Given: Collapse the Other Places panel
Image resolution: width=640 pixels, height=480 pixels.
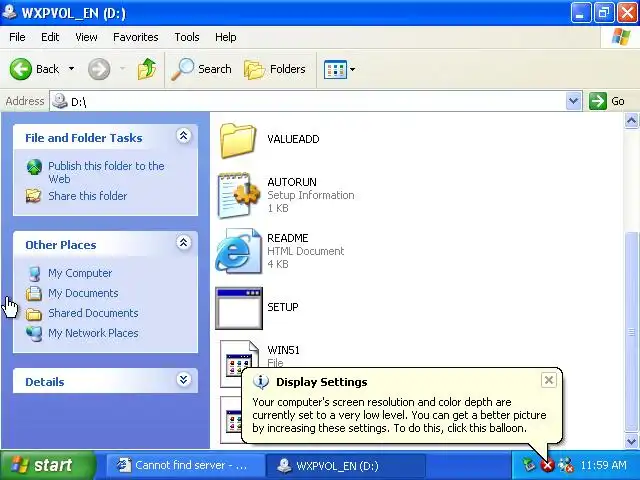Looking at the screenshot, I should [184, 243].
